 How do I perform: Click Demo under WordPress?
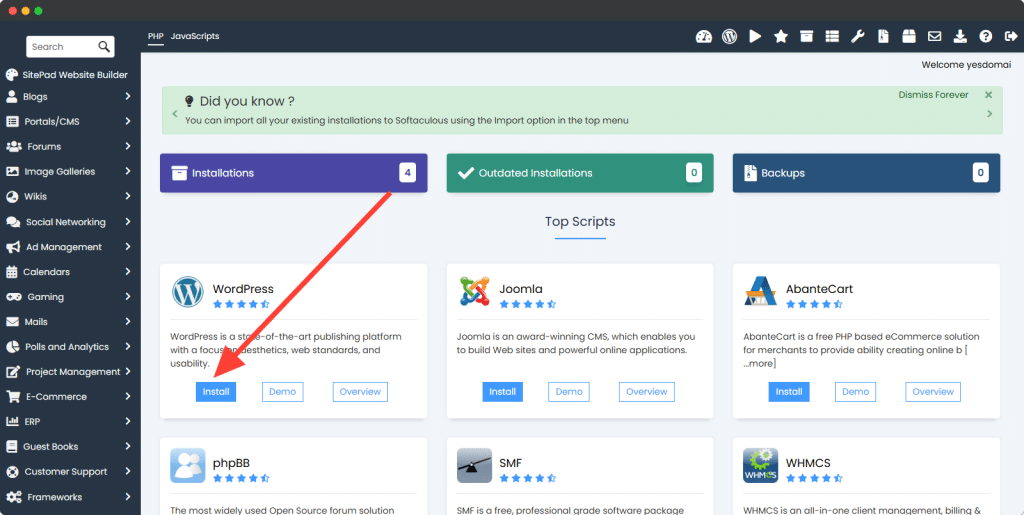[x=283, y=392]
